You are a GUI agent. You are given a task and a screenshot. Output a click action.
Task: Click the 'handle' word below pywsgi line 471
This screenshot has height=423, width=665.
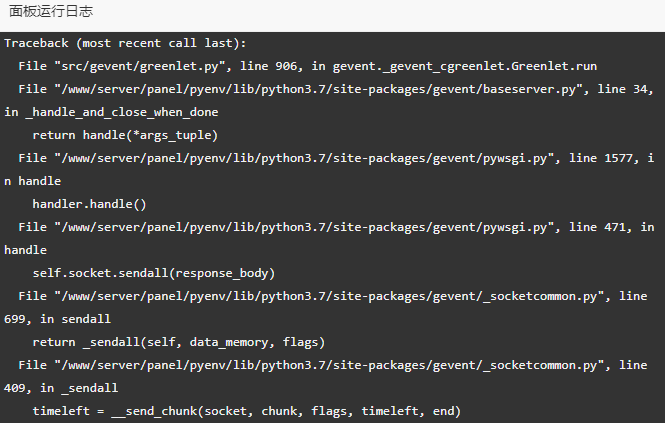(25, 250)
